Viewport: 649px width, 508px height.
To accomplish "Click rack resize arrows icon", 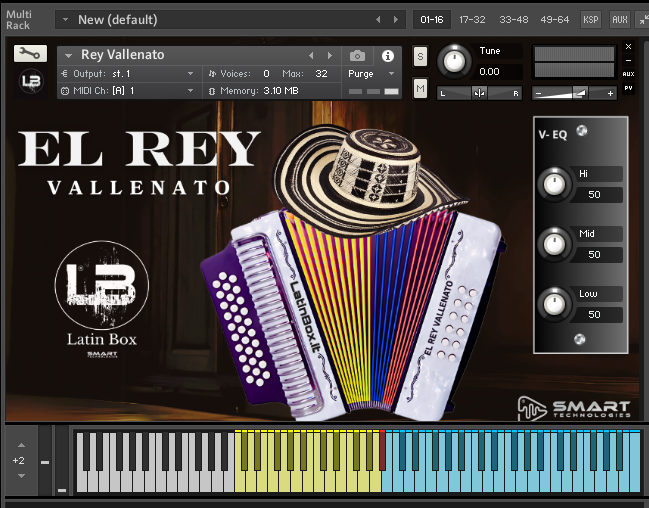I will click(643, 19).
